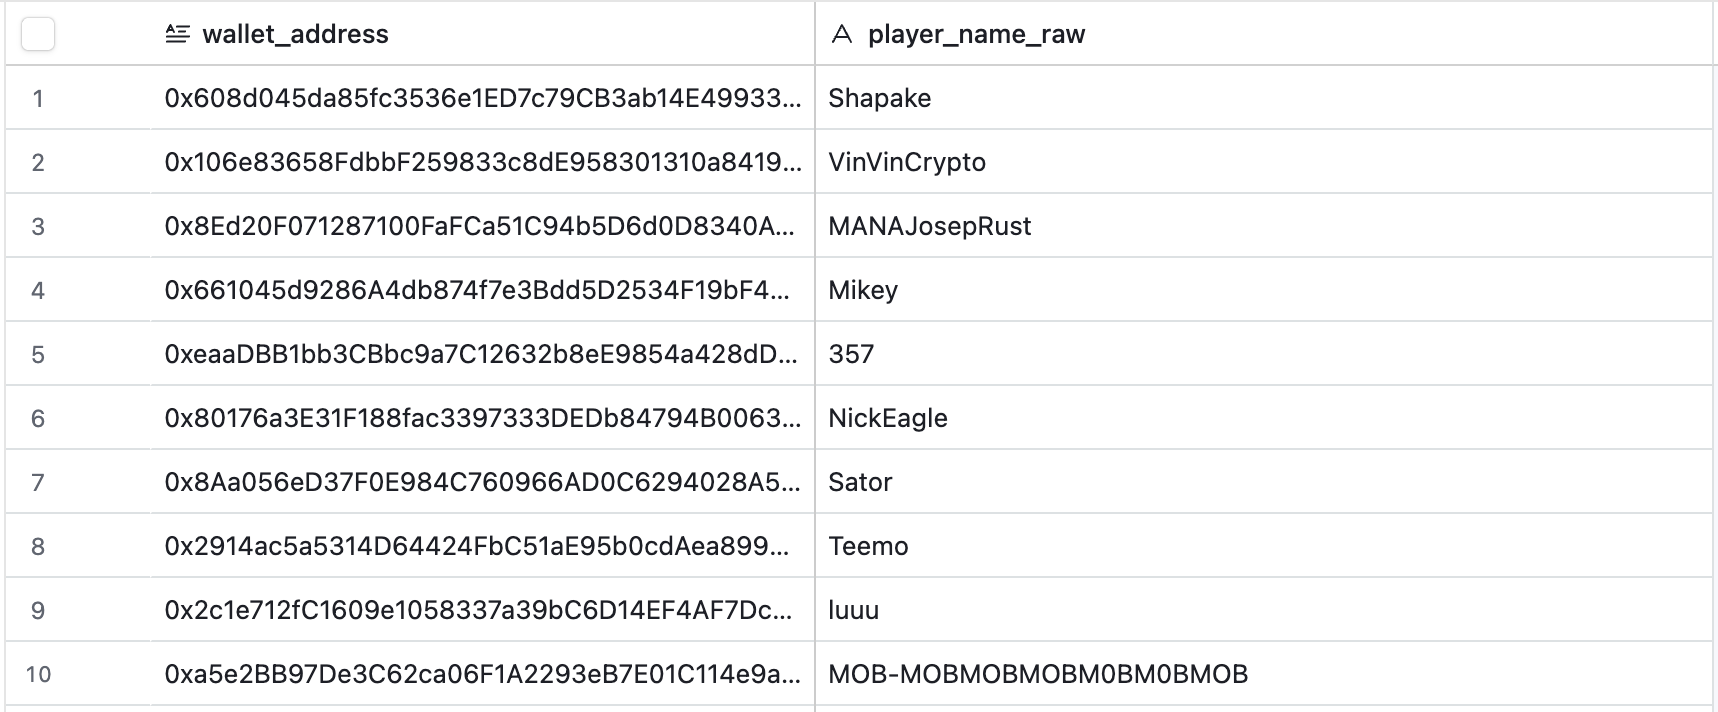
Task: Click the wallet address starting with 0xeaaDBB1b
Action: (480, 354)
